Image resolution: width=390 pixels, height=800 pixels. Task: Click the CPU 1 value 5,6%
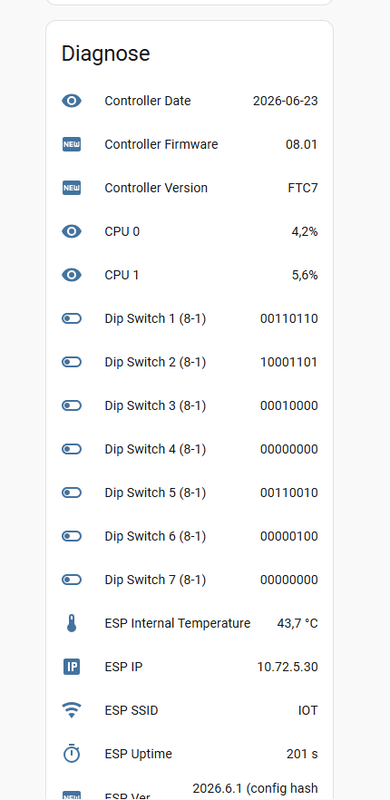tap(305, 276)
